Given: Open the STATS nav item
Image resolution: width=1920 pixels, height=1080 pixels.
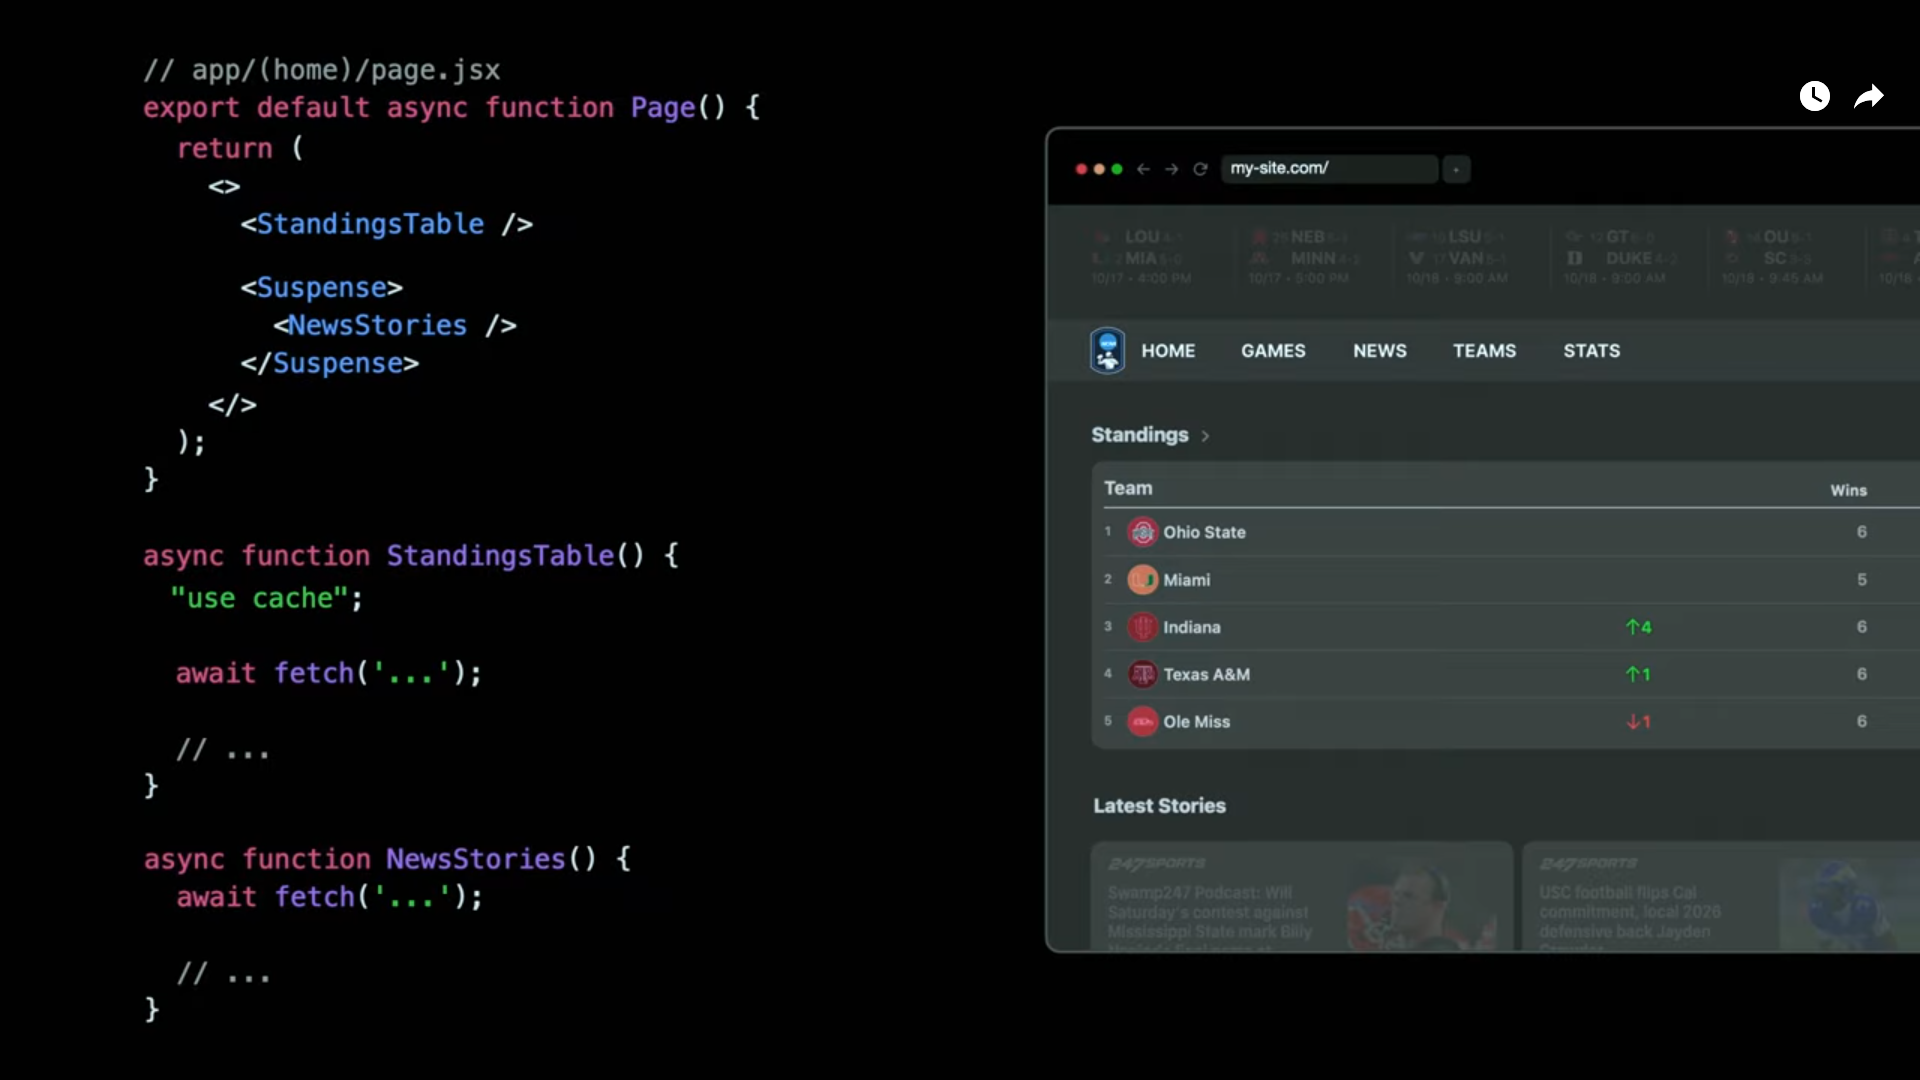Looking at the screenshot, I should click(x=1591, y=351).
